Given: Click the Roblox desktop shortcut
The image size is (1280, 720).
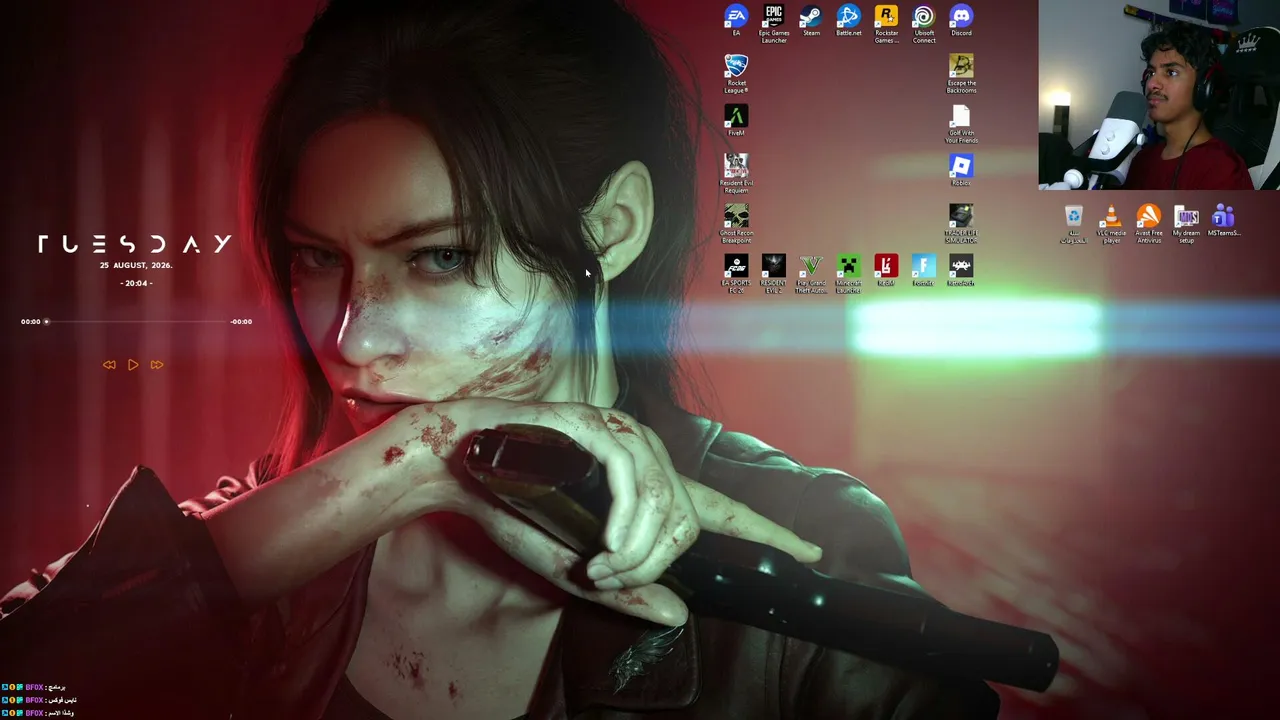Looking at the screenshot, I should click(961, 171).
